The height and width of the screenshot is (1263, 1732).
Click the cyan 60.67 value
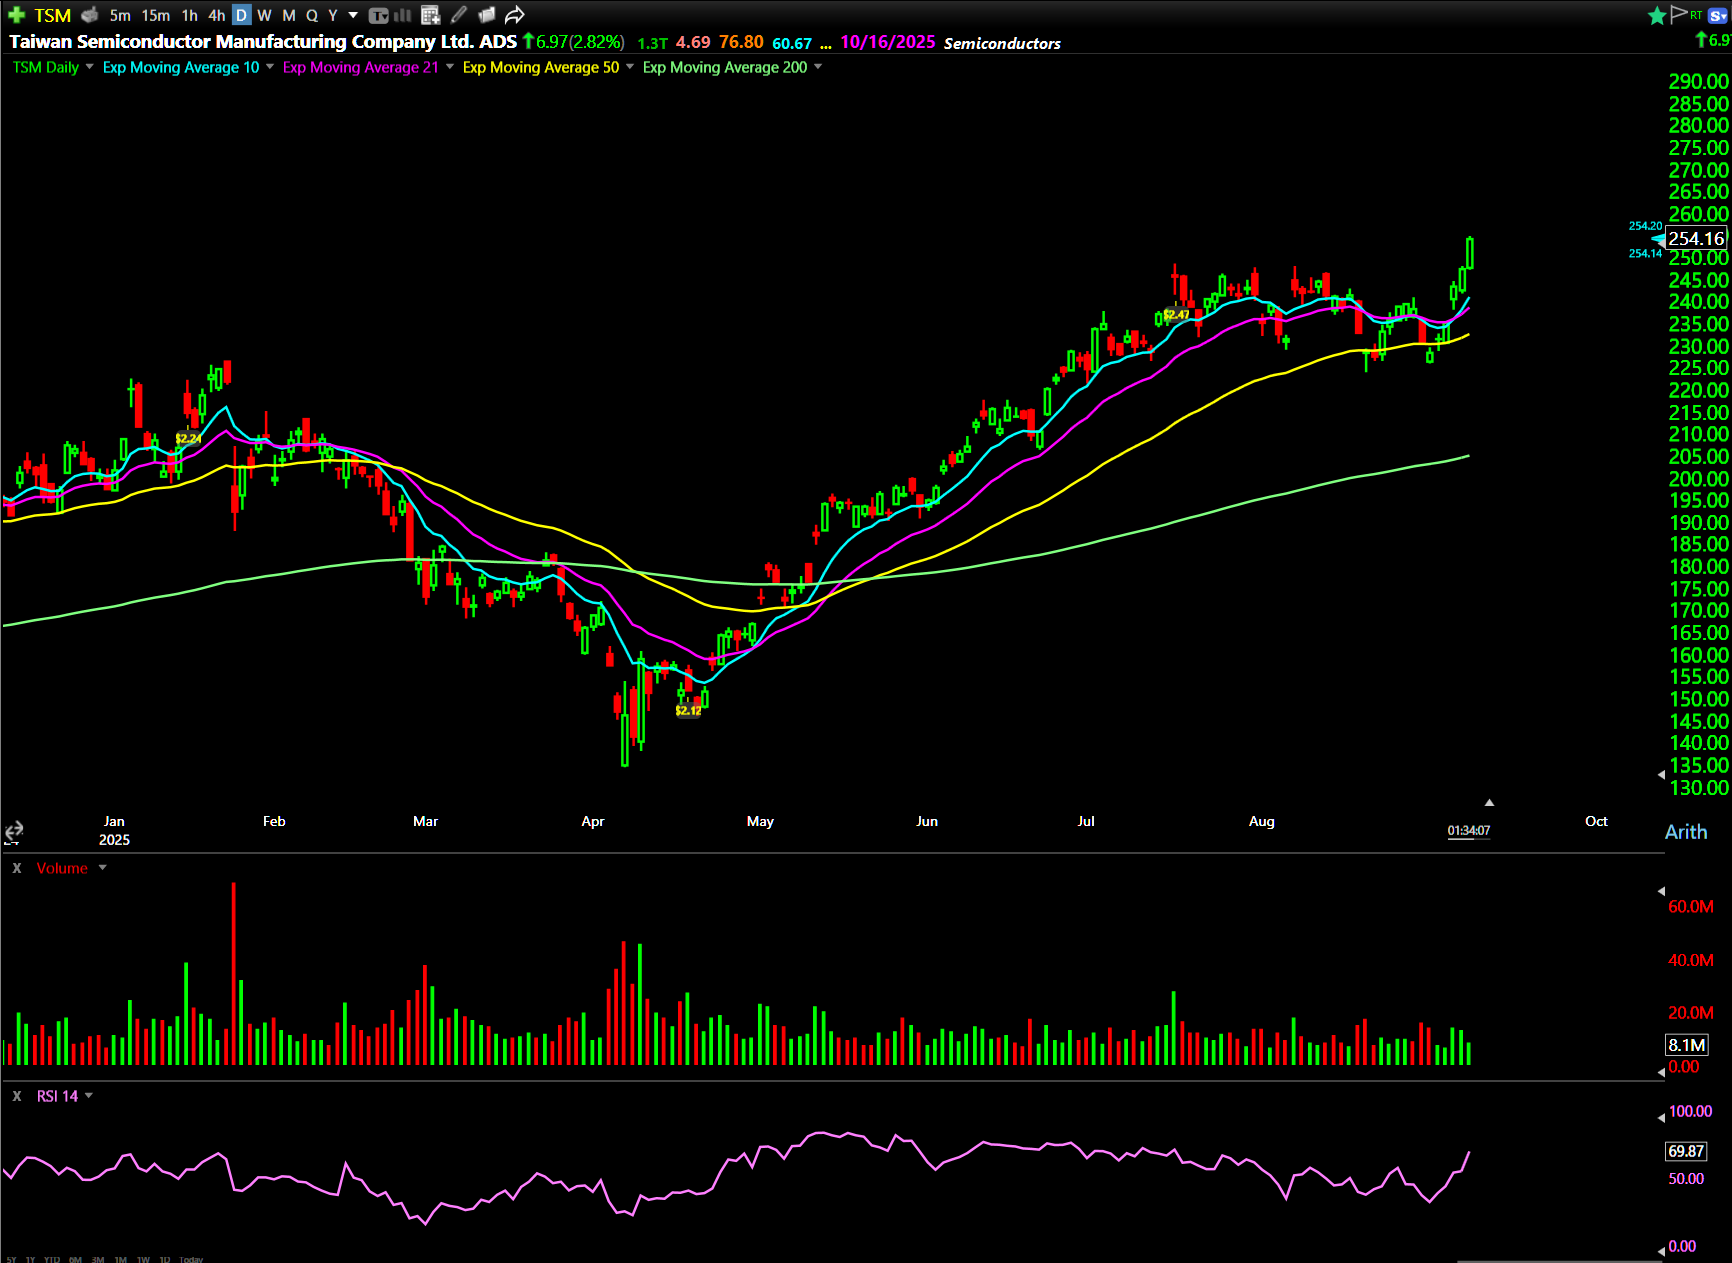click(792, 43)
